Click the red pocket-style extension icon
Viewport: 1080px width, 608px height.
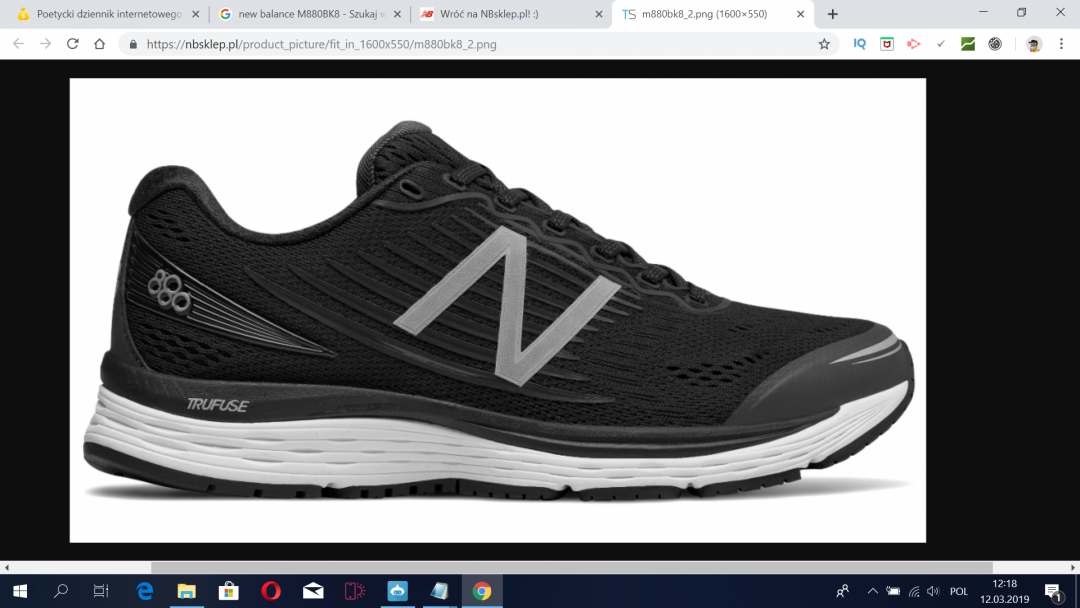tap(886, 44)
